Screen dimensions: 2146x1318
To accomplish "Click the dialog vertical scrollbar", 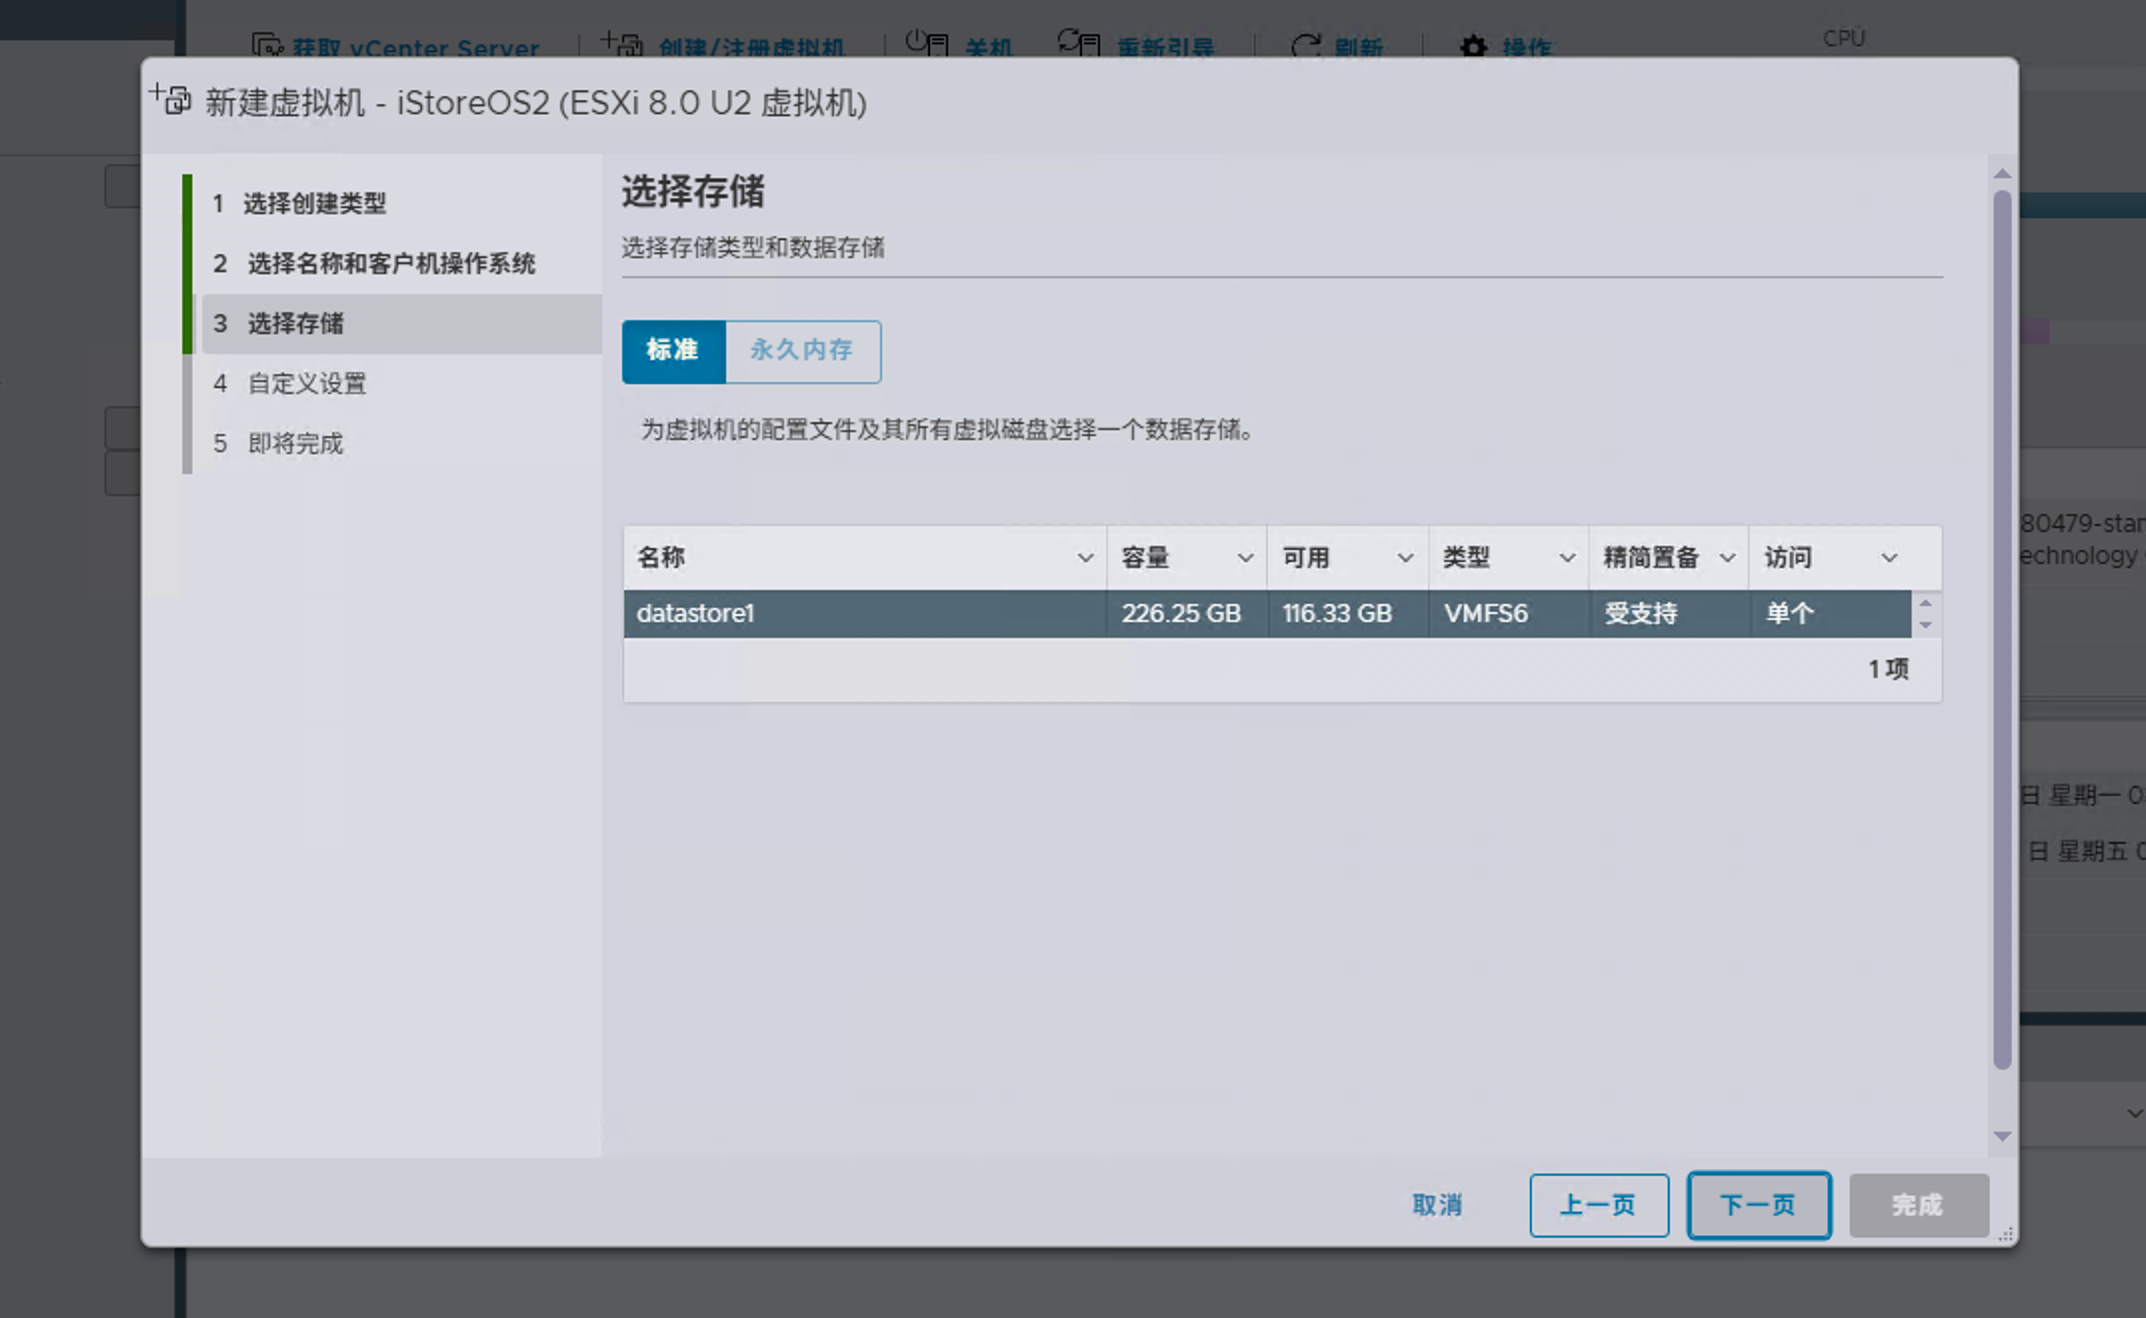I will click(2001, 630).
